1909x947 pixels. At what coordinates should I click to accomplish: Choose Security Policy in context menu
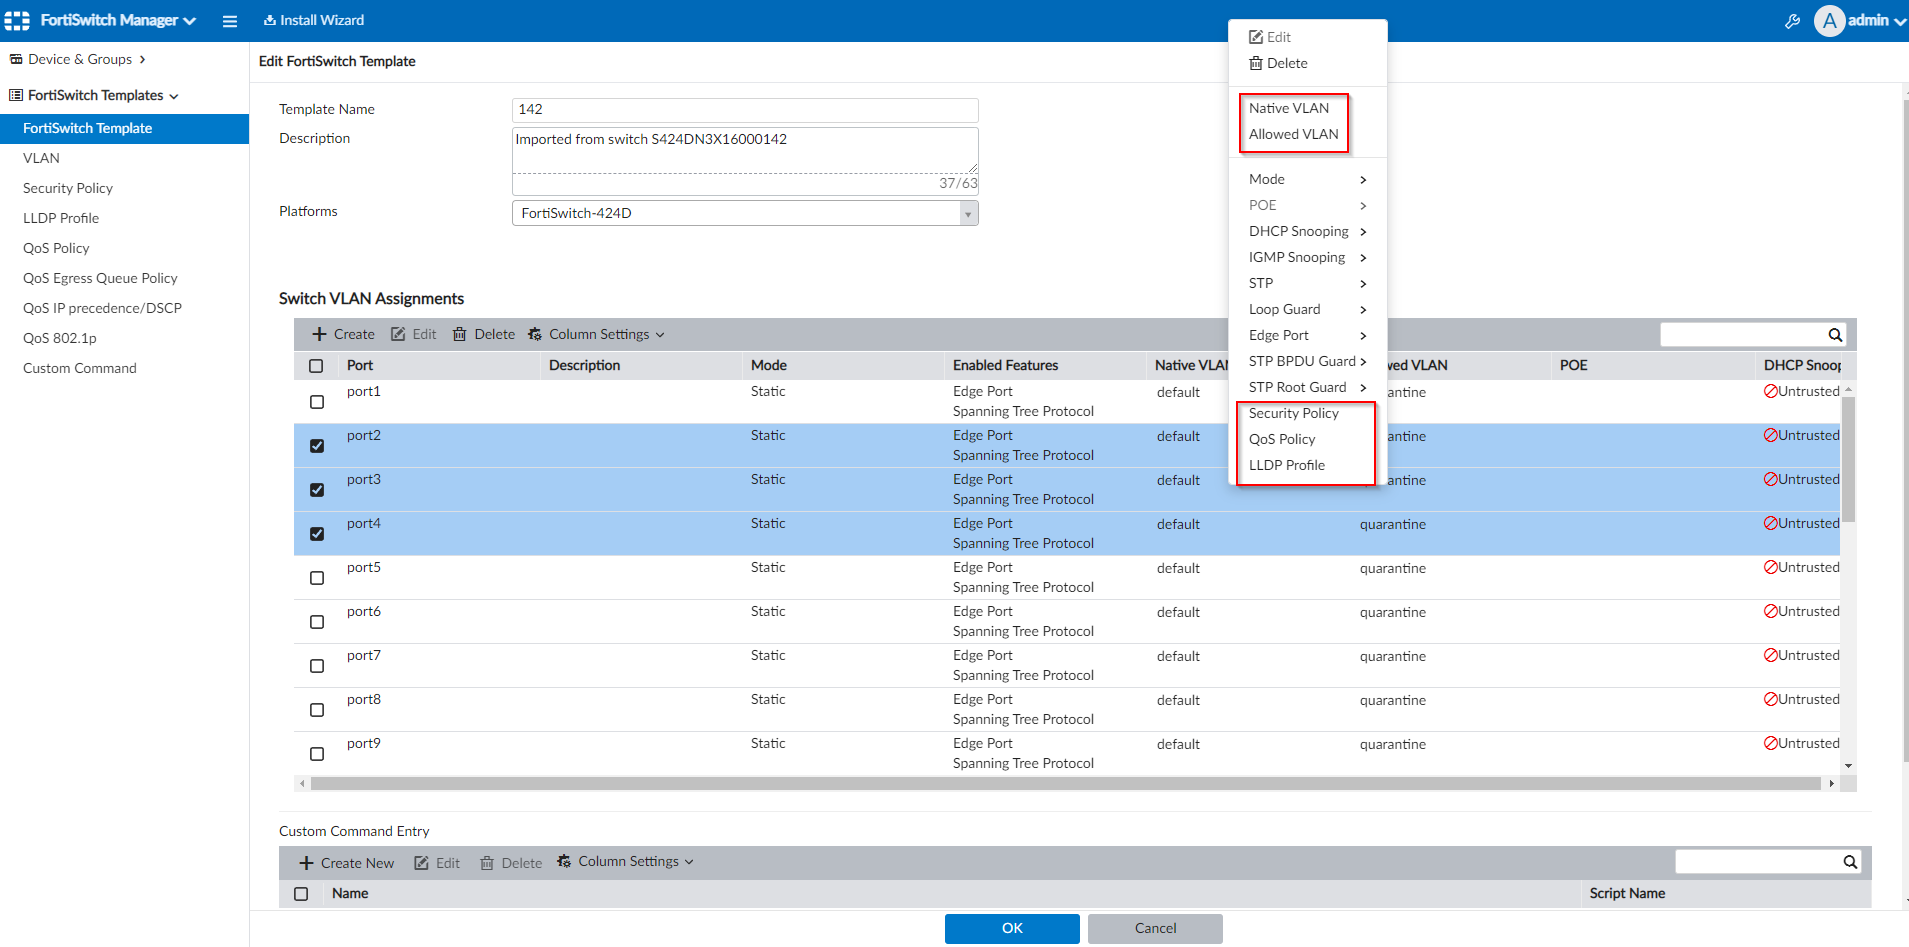pos(1293,413)
